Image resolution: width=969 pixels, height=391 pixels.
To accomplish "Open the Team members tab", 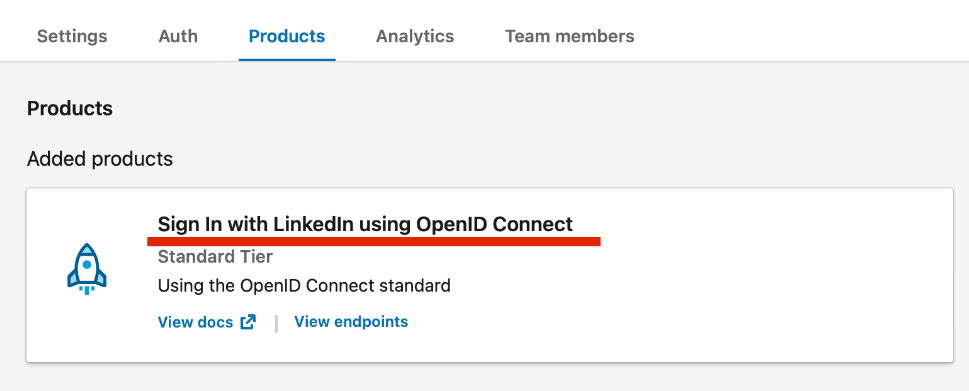I will coord(569,36).
